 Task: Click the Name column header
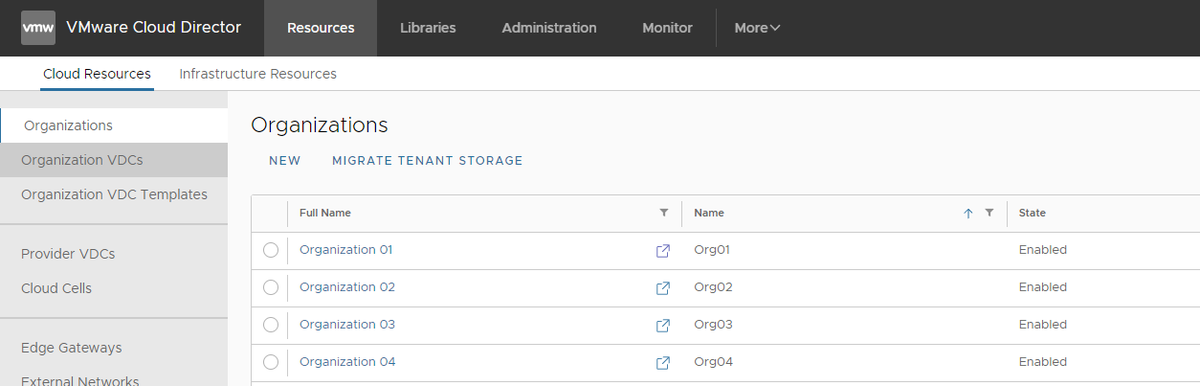(x=709, y=213)
